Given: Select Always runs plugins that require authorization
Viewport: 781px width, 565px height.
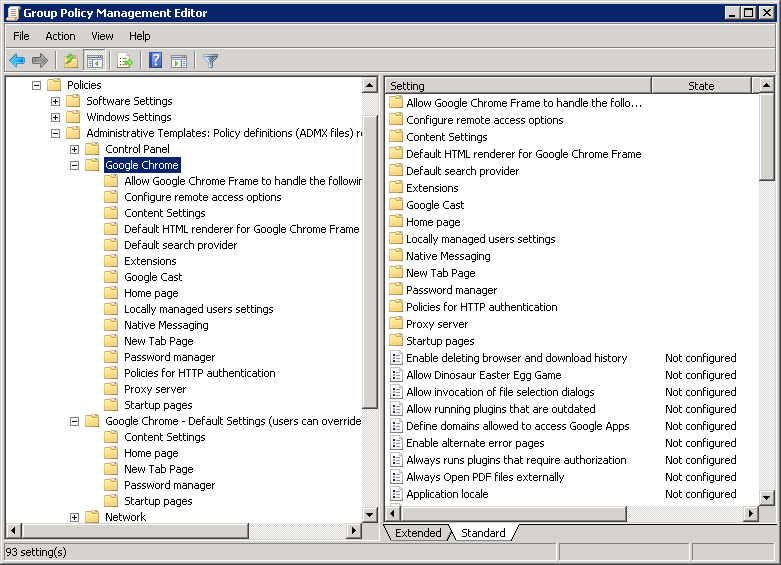Looking at the screenshot, I should point(516,459).
